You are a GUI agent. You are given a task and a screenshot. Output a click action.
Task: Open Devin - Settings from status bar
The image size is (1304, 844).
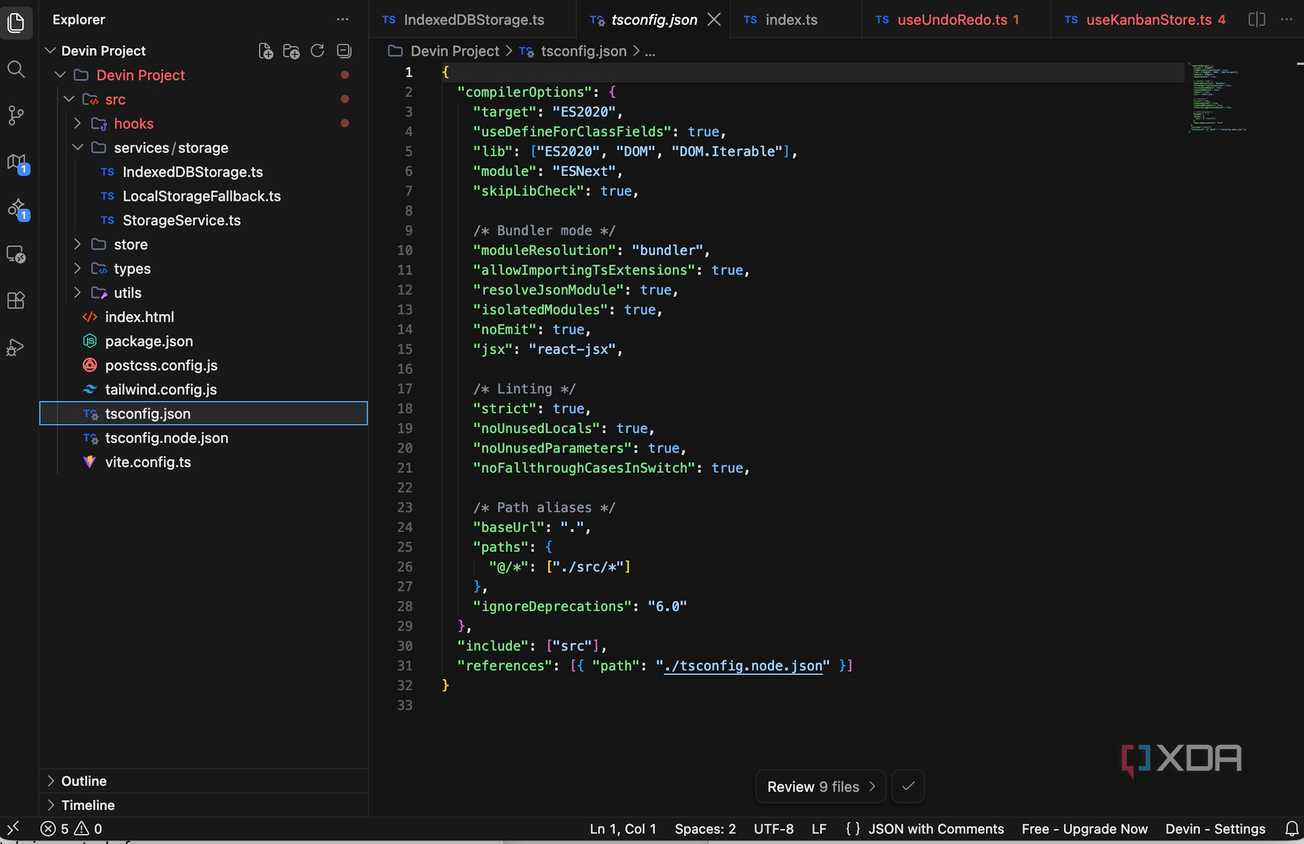[1215, 829]
